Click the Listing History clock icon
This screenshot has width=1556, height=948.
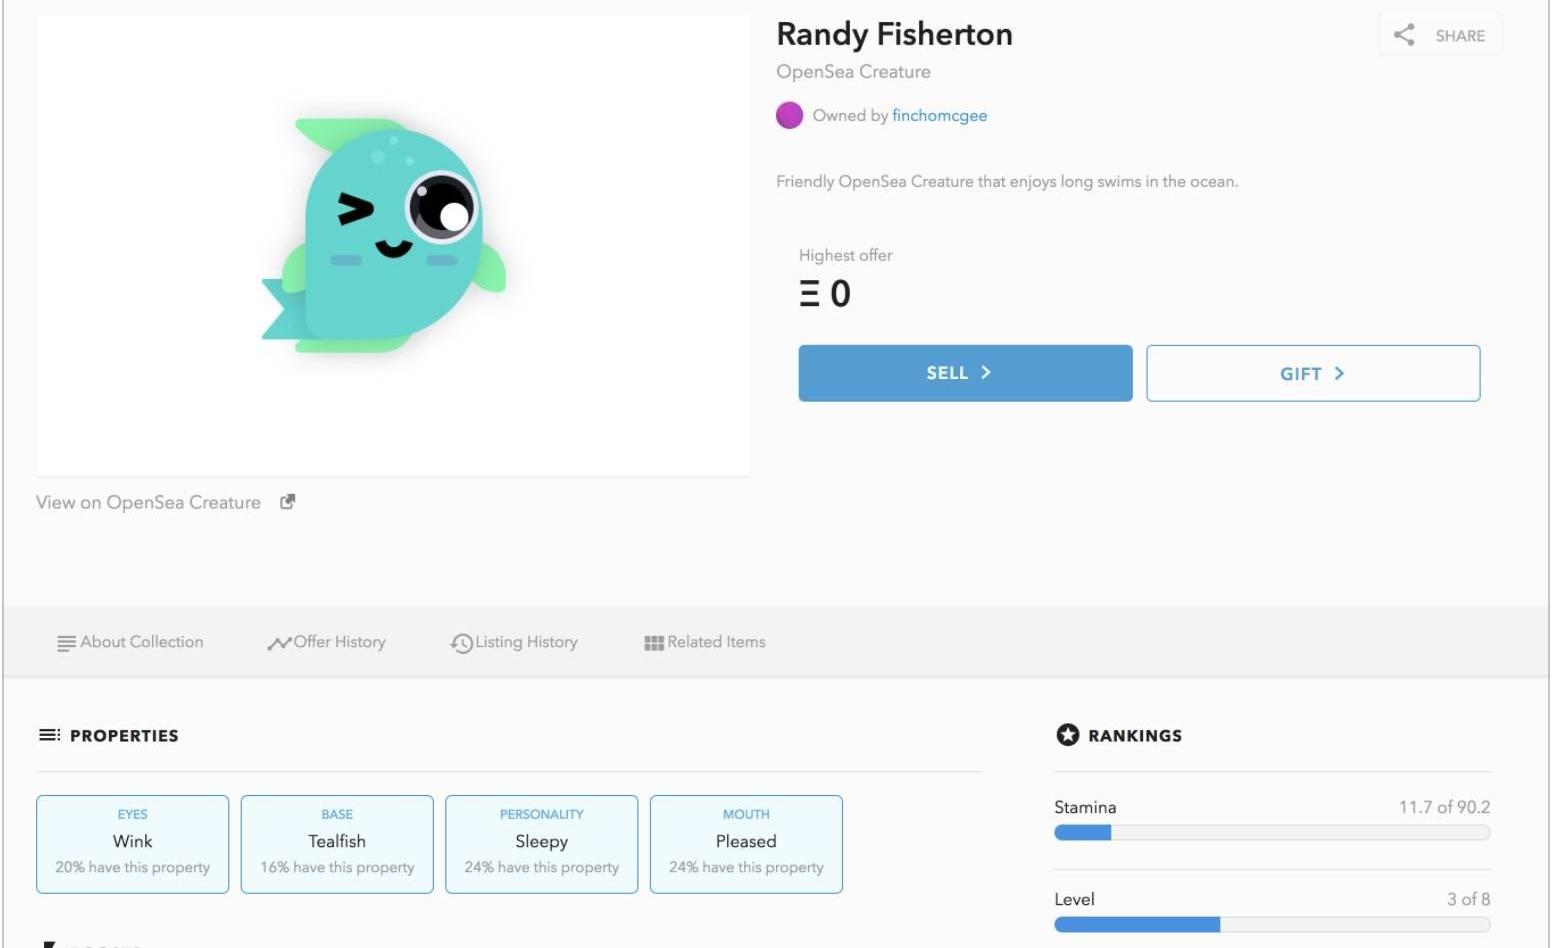(461, 643)
